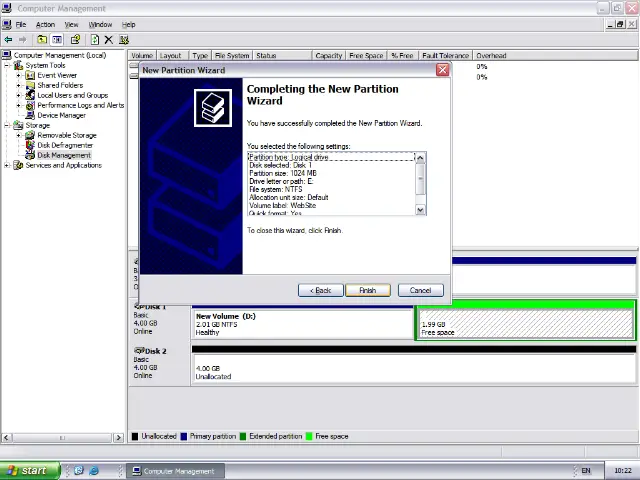Click the Delete X toolbar icon
Image resolution: width=640 pixels, height=480 pixels.
pos(109,40)
